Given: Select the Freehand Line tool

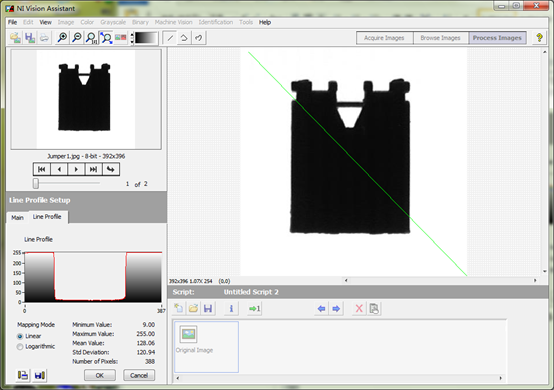Looking at the screenshot, I should coord(199,37).
